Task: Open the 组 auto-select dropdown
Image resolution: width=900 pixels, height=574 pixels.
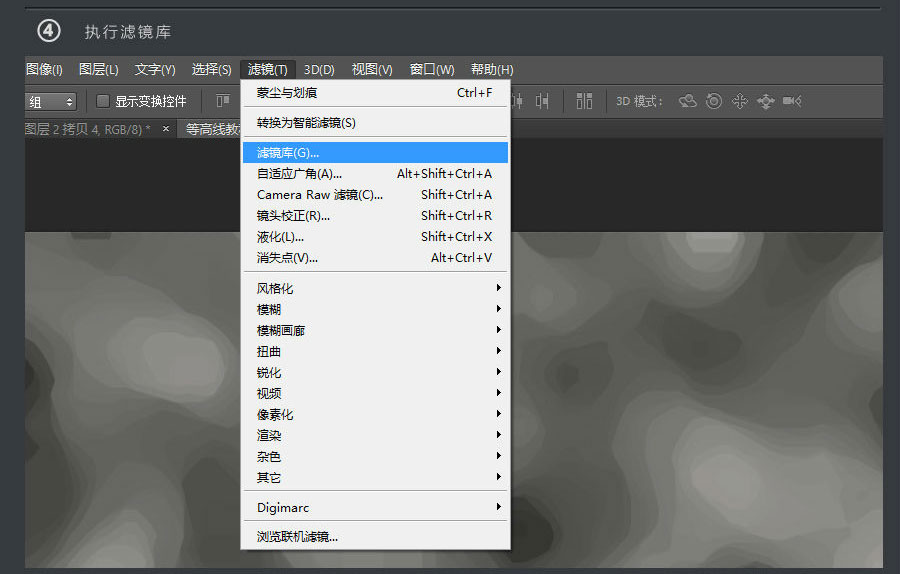Action: coord(51,102)
